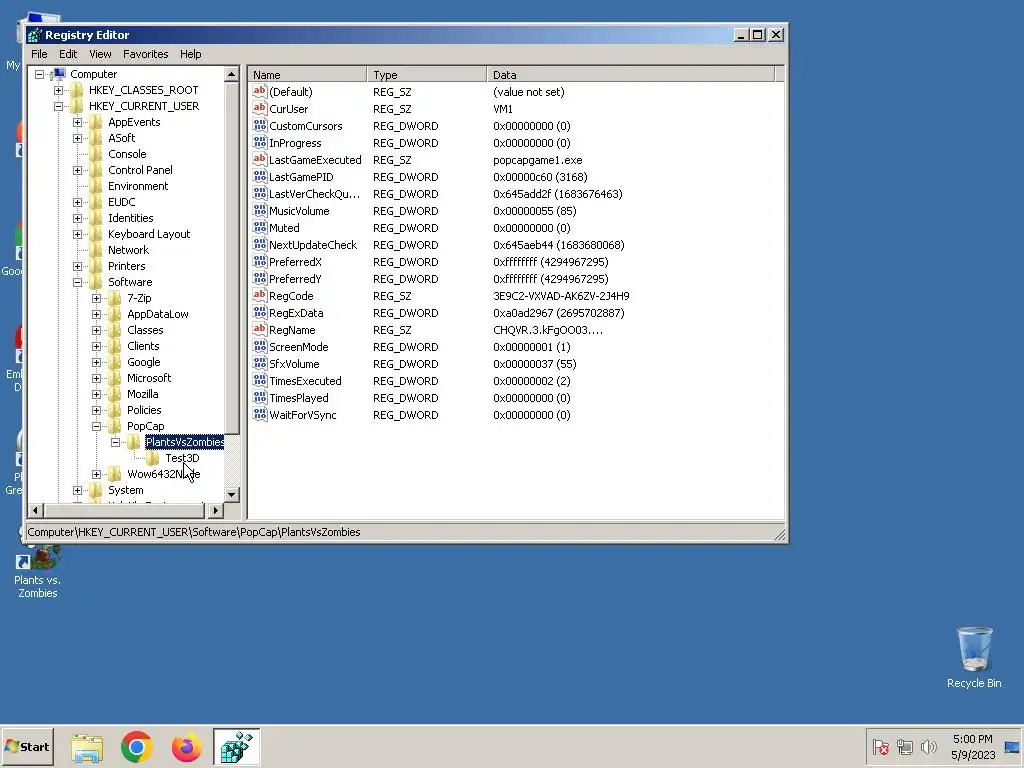Expand the AppEvents key
Screen dimensions: 1024x768
[x=77, y=122]
